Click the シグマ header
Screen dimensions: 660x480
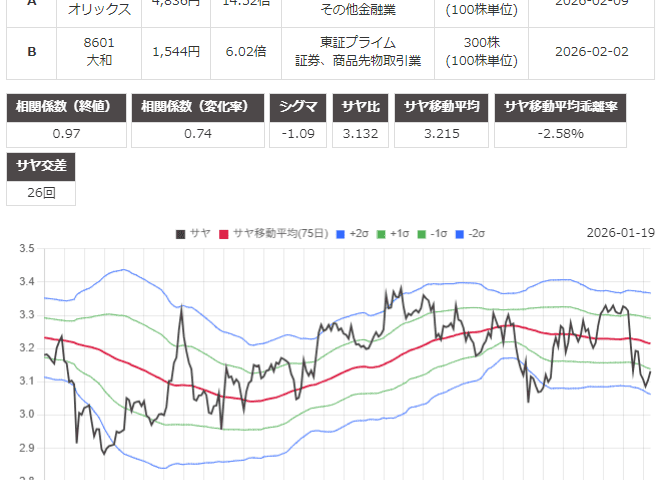[298, 108]
